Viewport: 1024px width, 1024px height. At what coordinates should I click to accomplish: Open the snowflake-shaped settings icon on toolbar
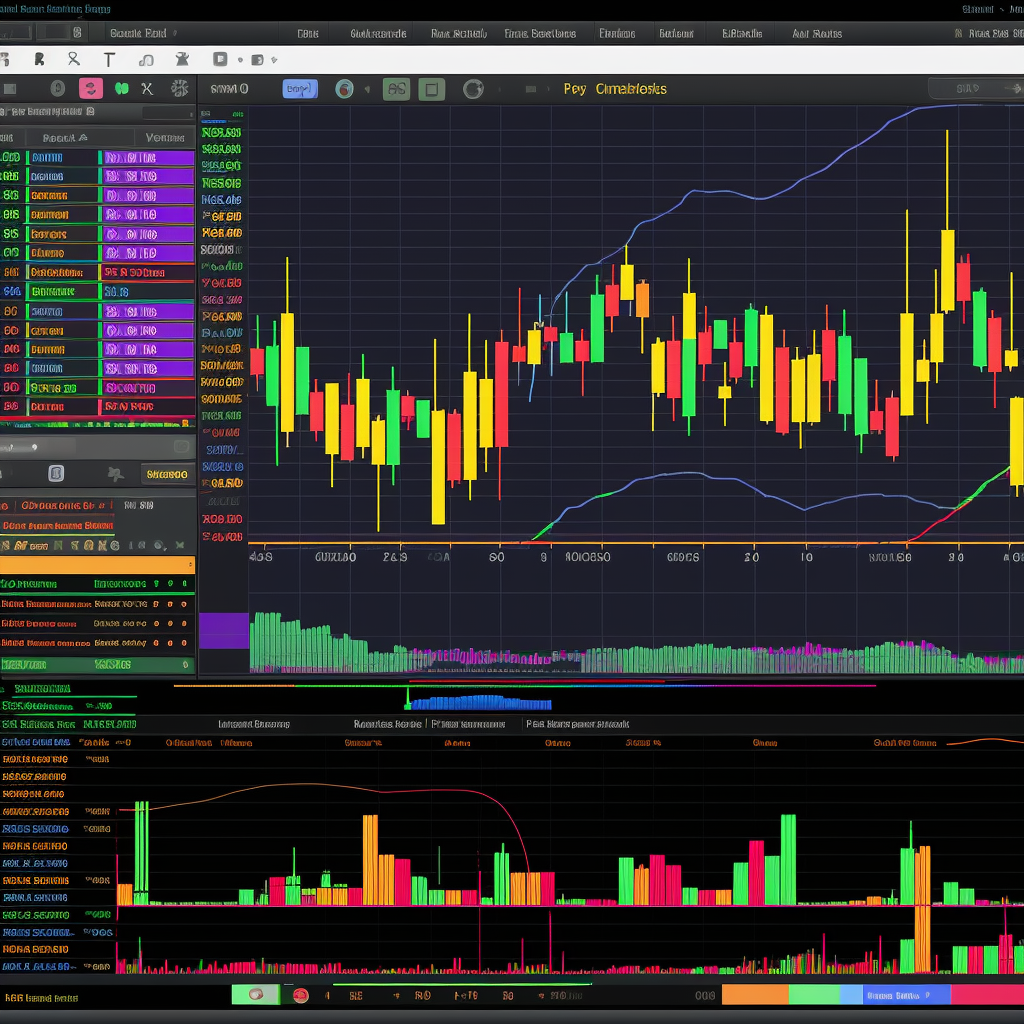pos(181,88)
